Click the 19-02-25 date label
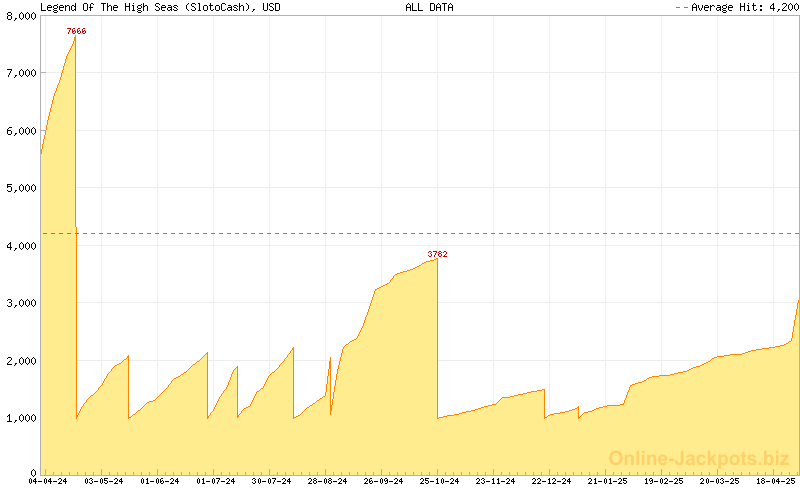The width and height of the screenshot is (800, 490). [x=664, y=481]
